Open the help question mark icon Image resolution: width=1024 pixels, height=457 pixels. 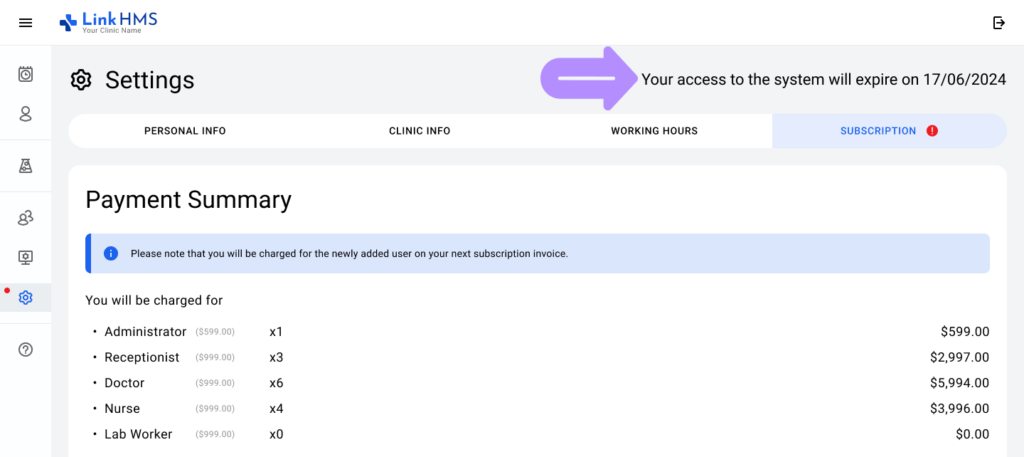click(x=25, y=349)
